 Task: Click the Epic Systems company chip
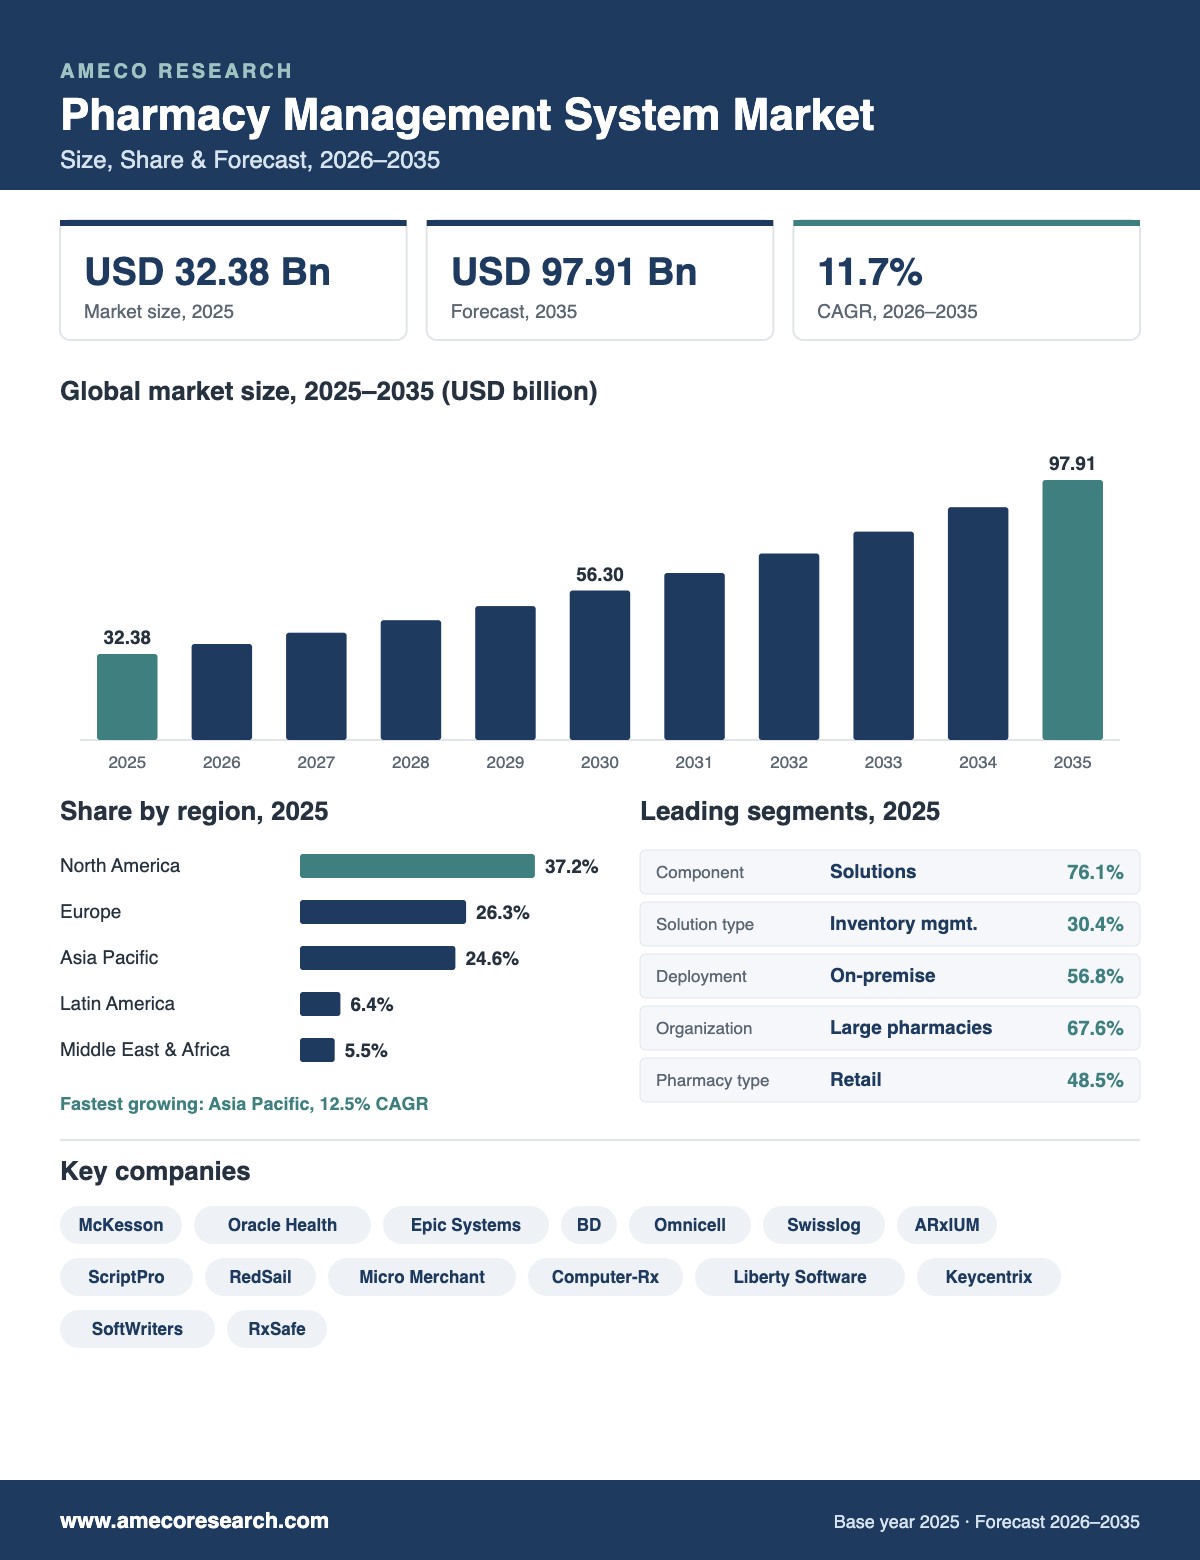pyautogui.click(x=466, y=1225)
